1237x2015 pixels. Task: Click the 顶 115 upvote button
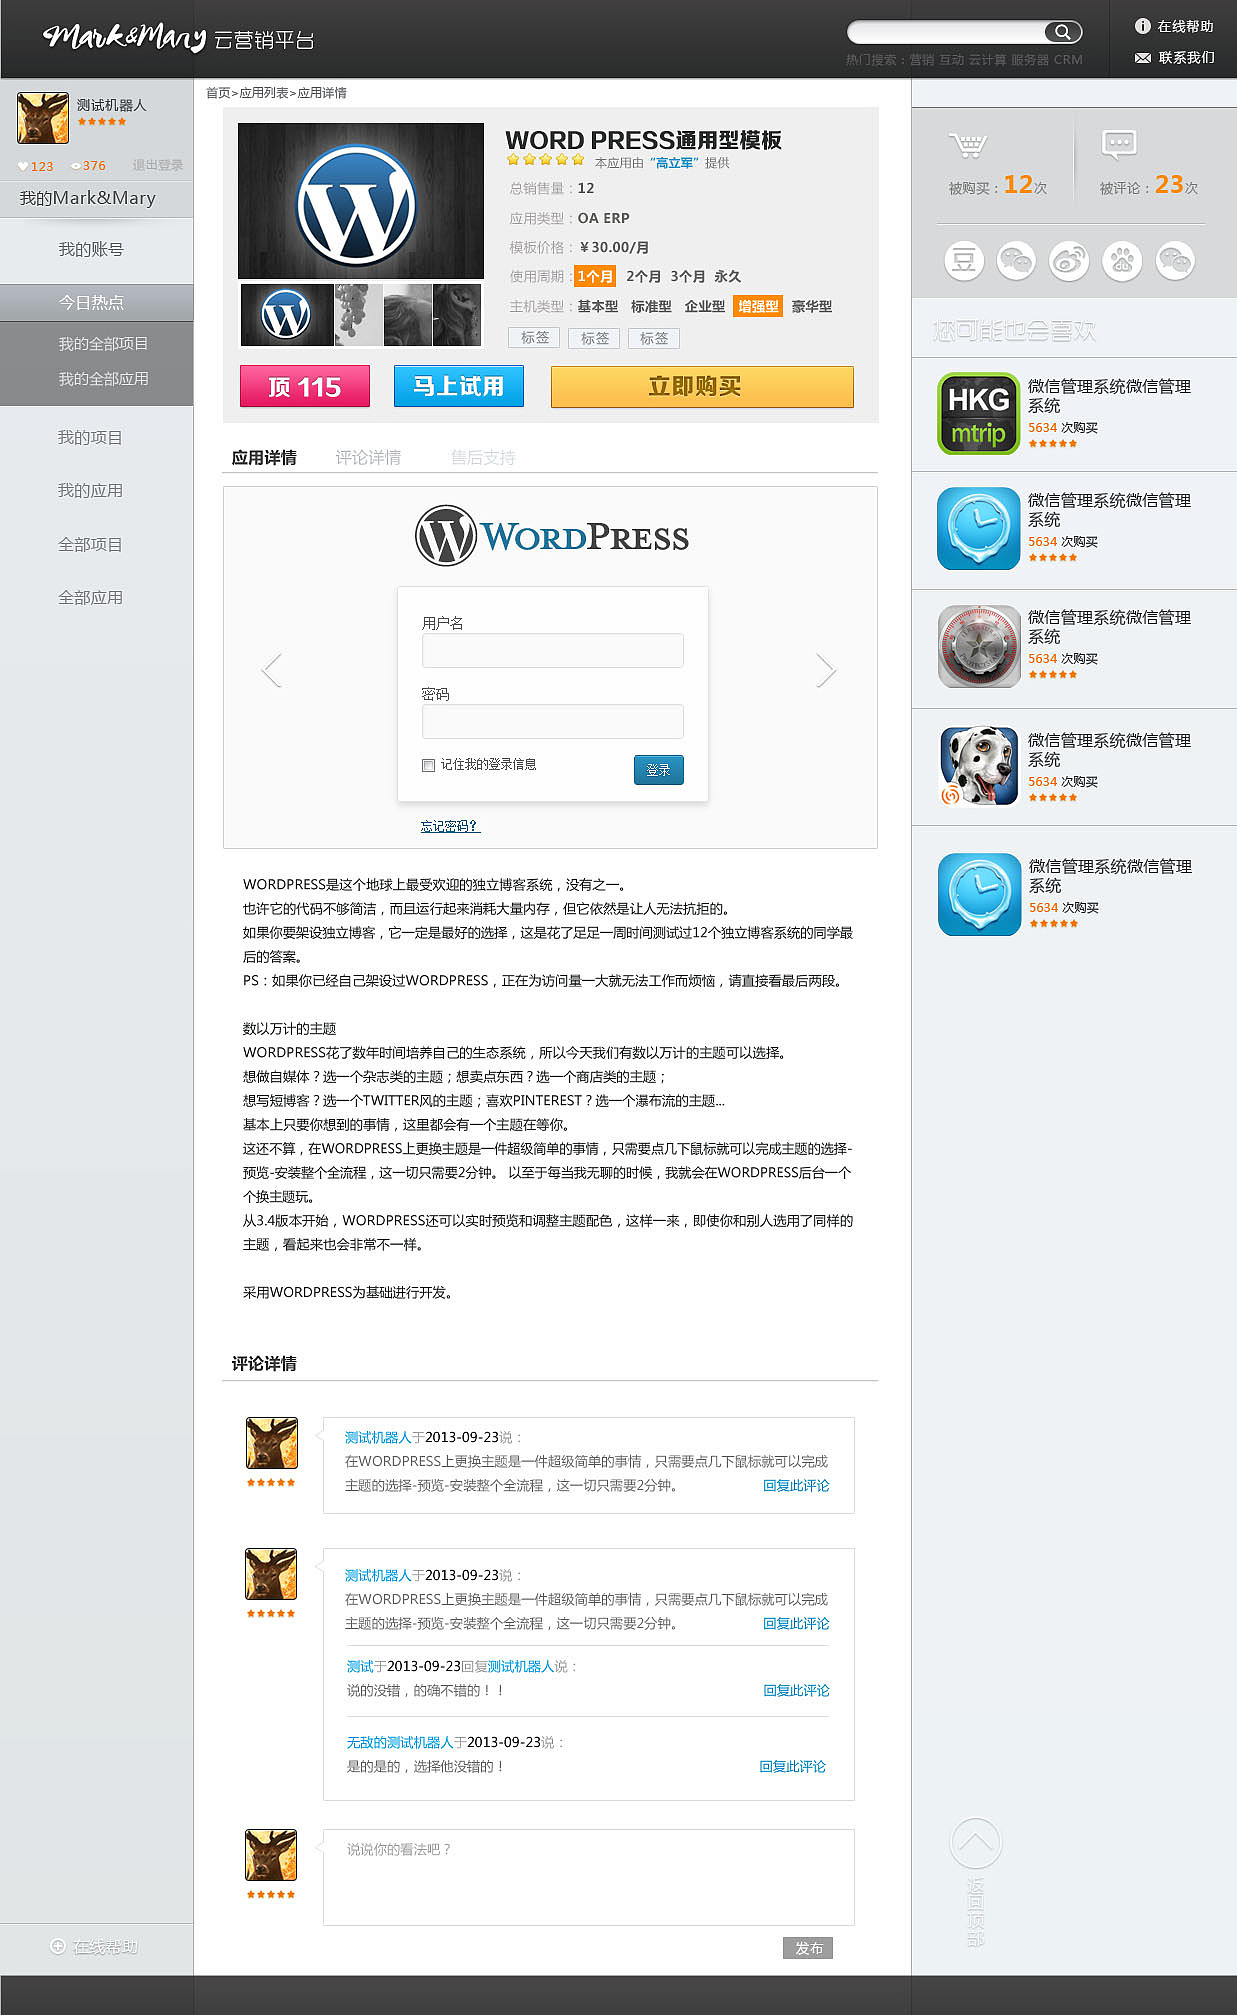tap(305, 386)
